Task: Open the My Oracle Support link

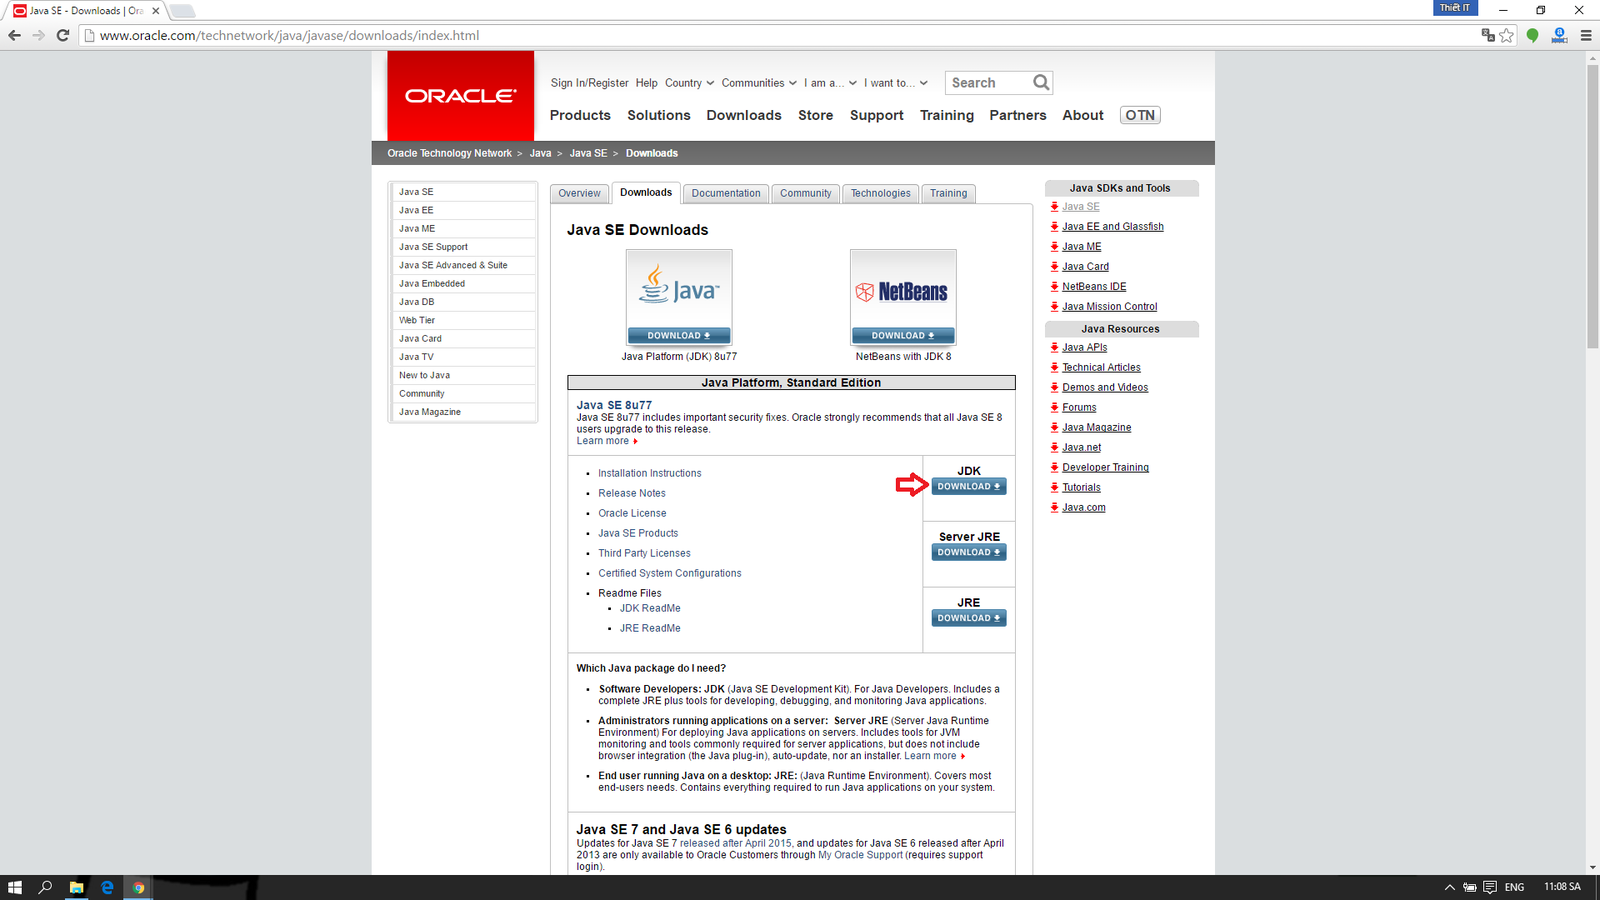Action: point(861,855)
